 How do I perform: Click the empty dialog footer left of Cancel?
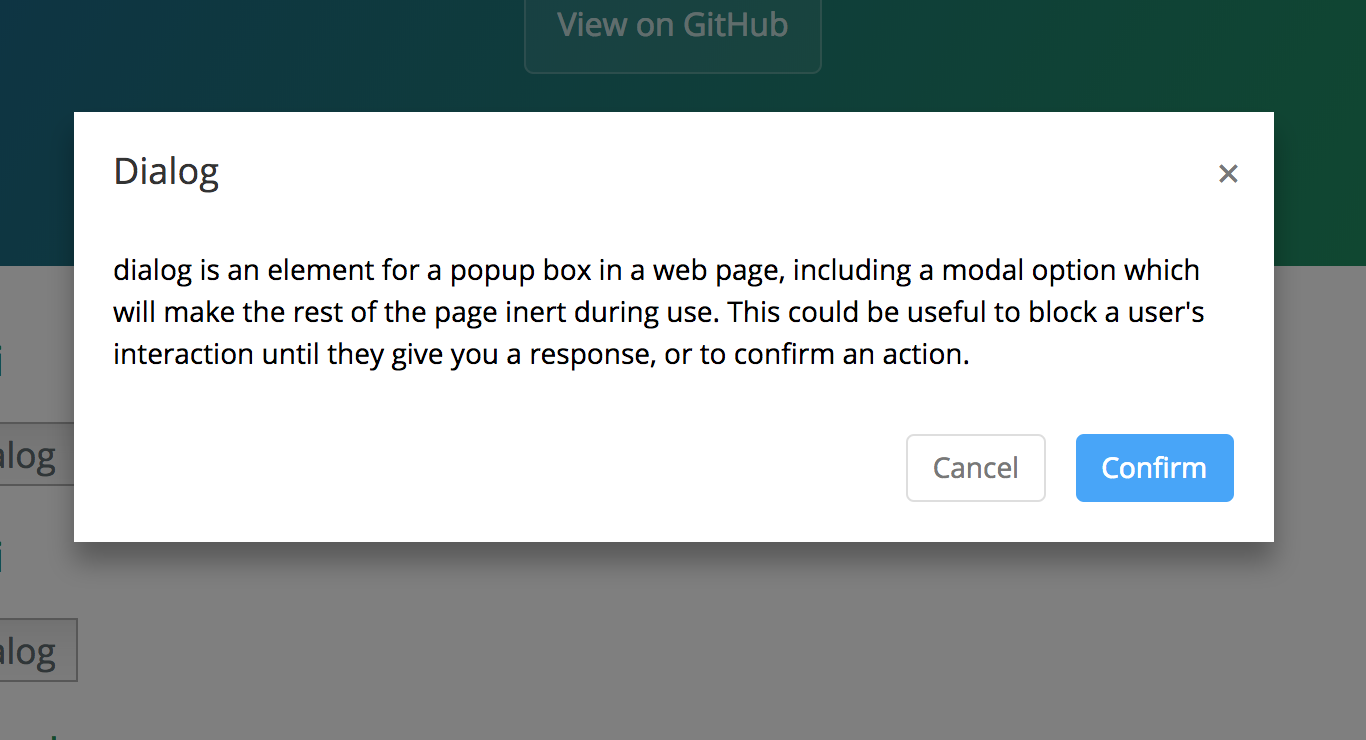click(500, 468)
